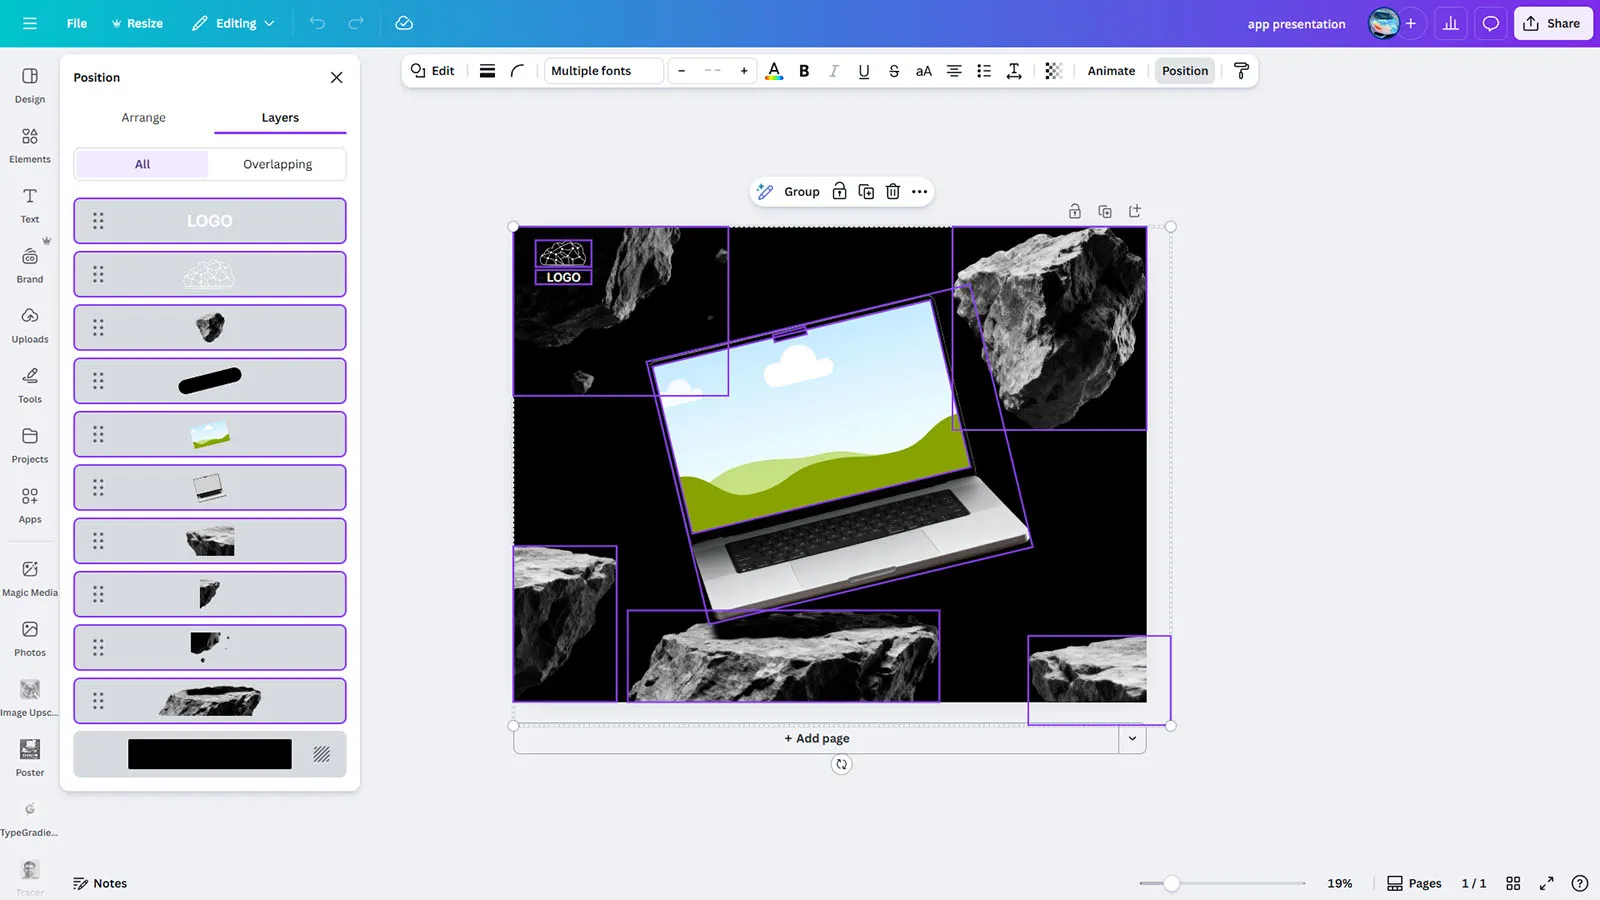1600x900 pixels.
Task: Open the Elements sidebar panel
Action: [x=30, y=145]
